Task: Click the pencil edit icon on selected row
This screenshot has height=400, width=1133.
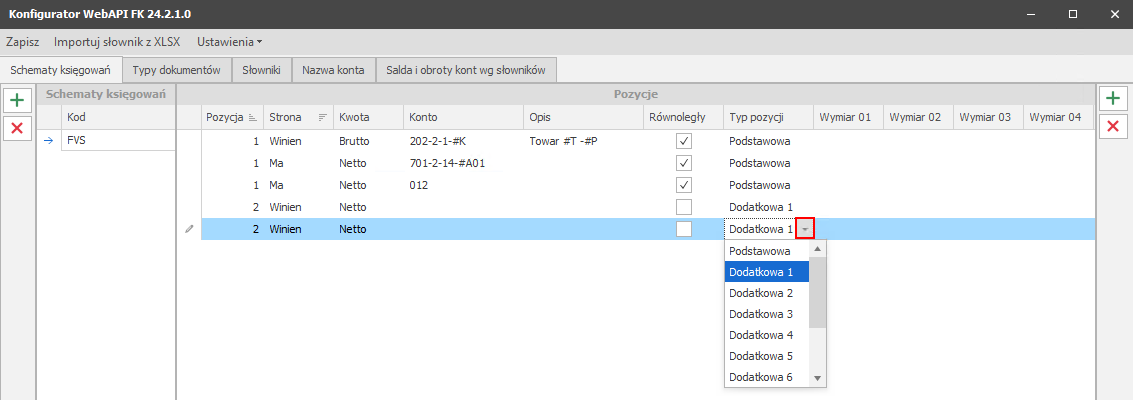Action: tap(189, 229)
